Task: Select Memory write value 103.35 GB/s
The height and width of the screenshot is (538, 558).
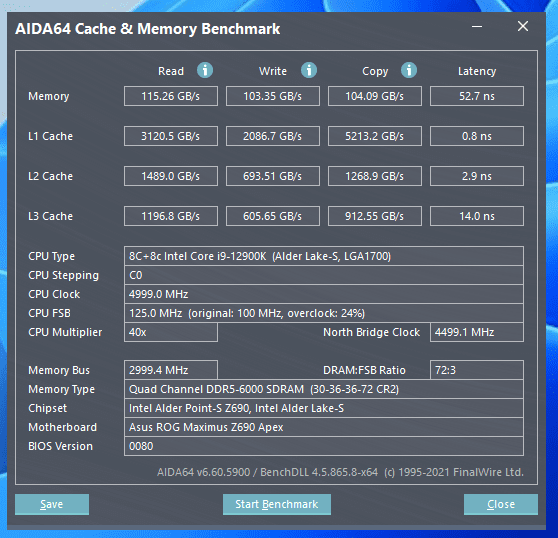Action: click(273, 96)
